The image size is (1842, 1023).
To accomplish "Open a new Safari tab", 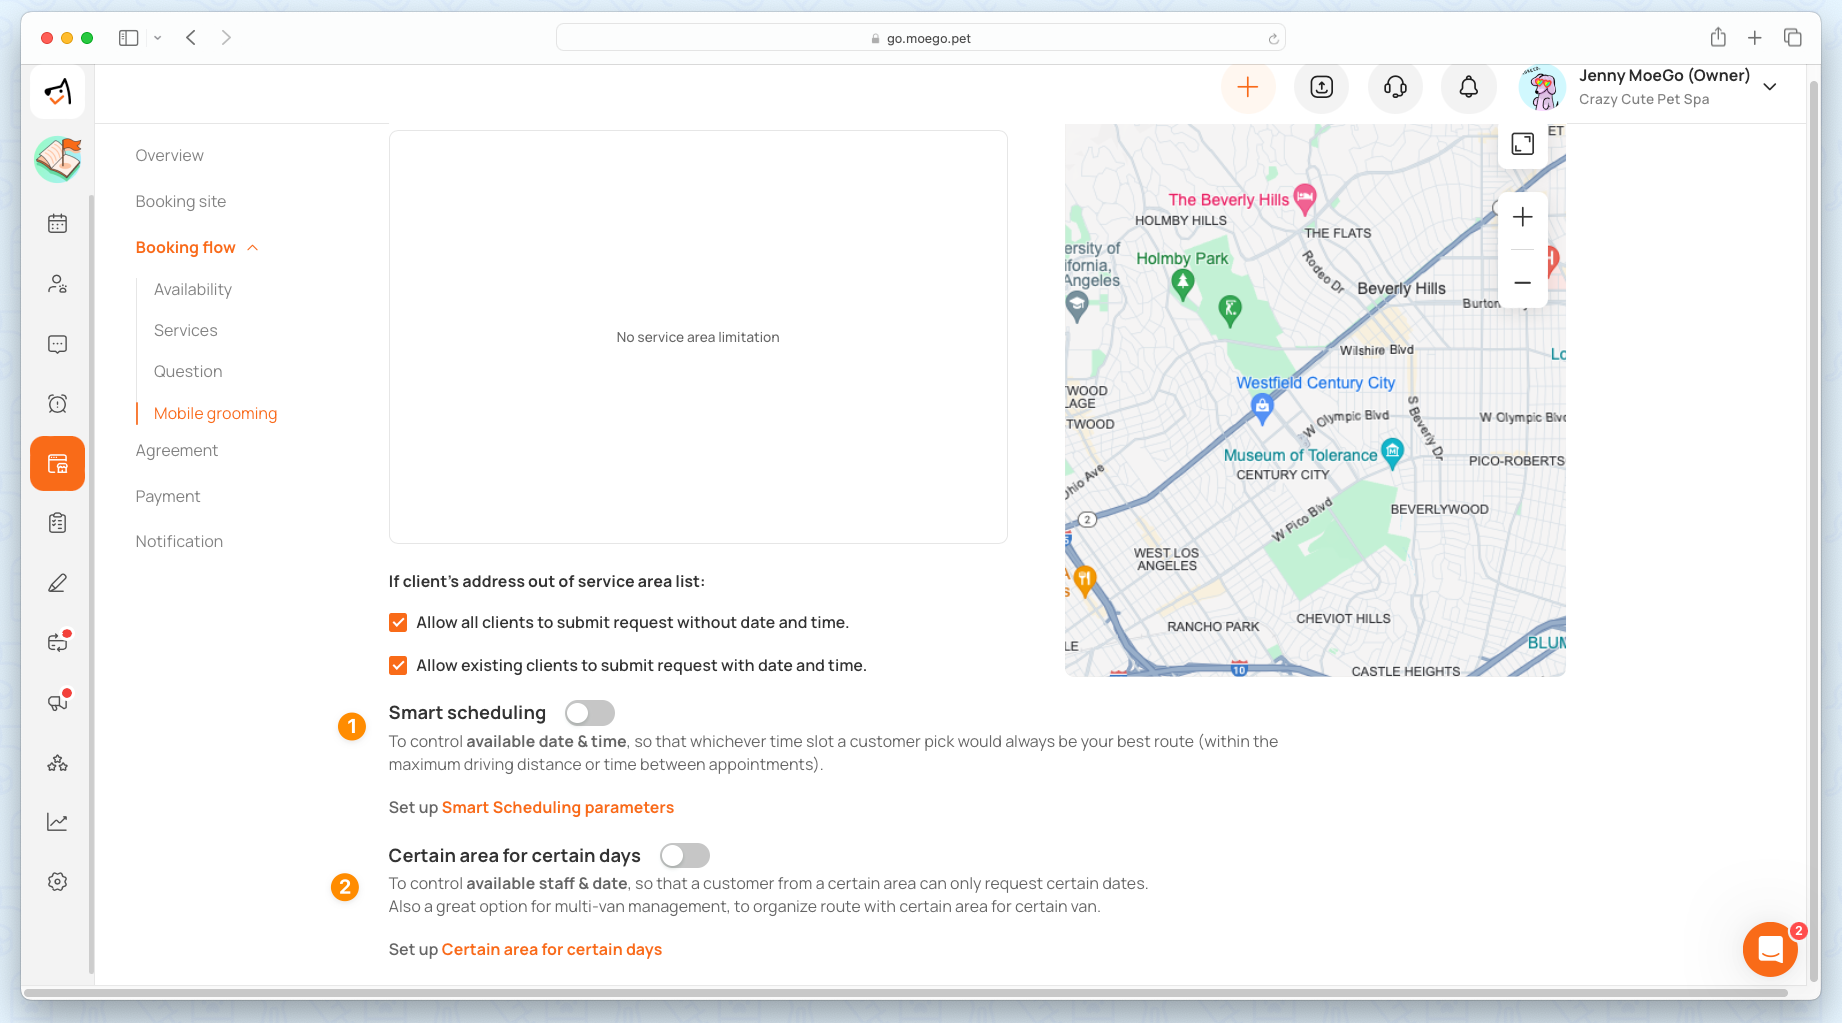I will [1755, 38].
